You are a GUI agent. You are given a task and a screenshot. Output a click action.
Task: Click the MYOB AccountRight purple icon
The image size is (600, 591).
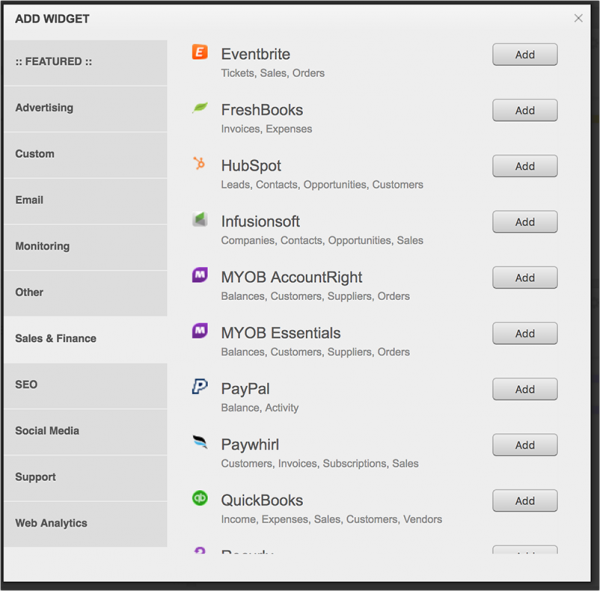tap(200, 275)
